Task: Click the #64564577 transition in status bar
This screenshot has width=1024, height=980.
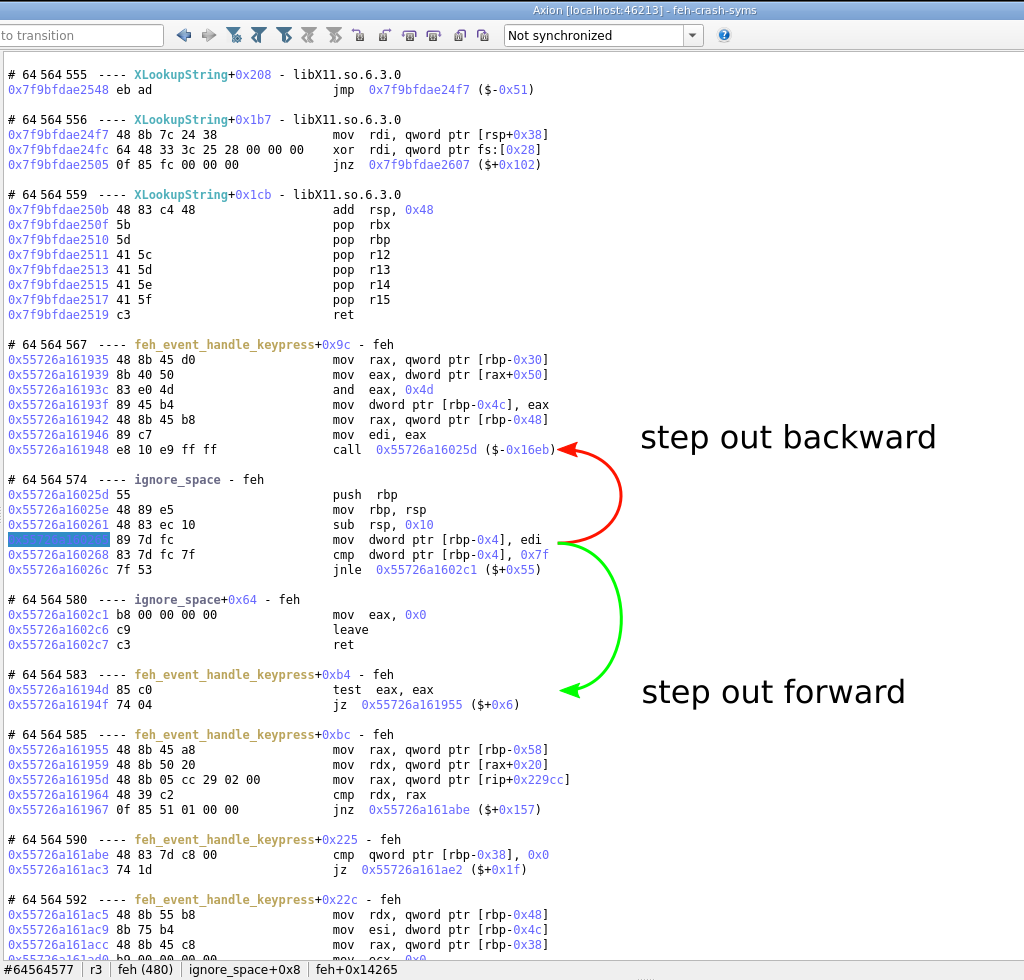Action: click(x=40, y=969)
